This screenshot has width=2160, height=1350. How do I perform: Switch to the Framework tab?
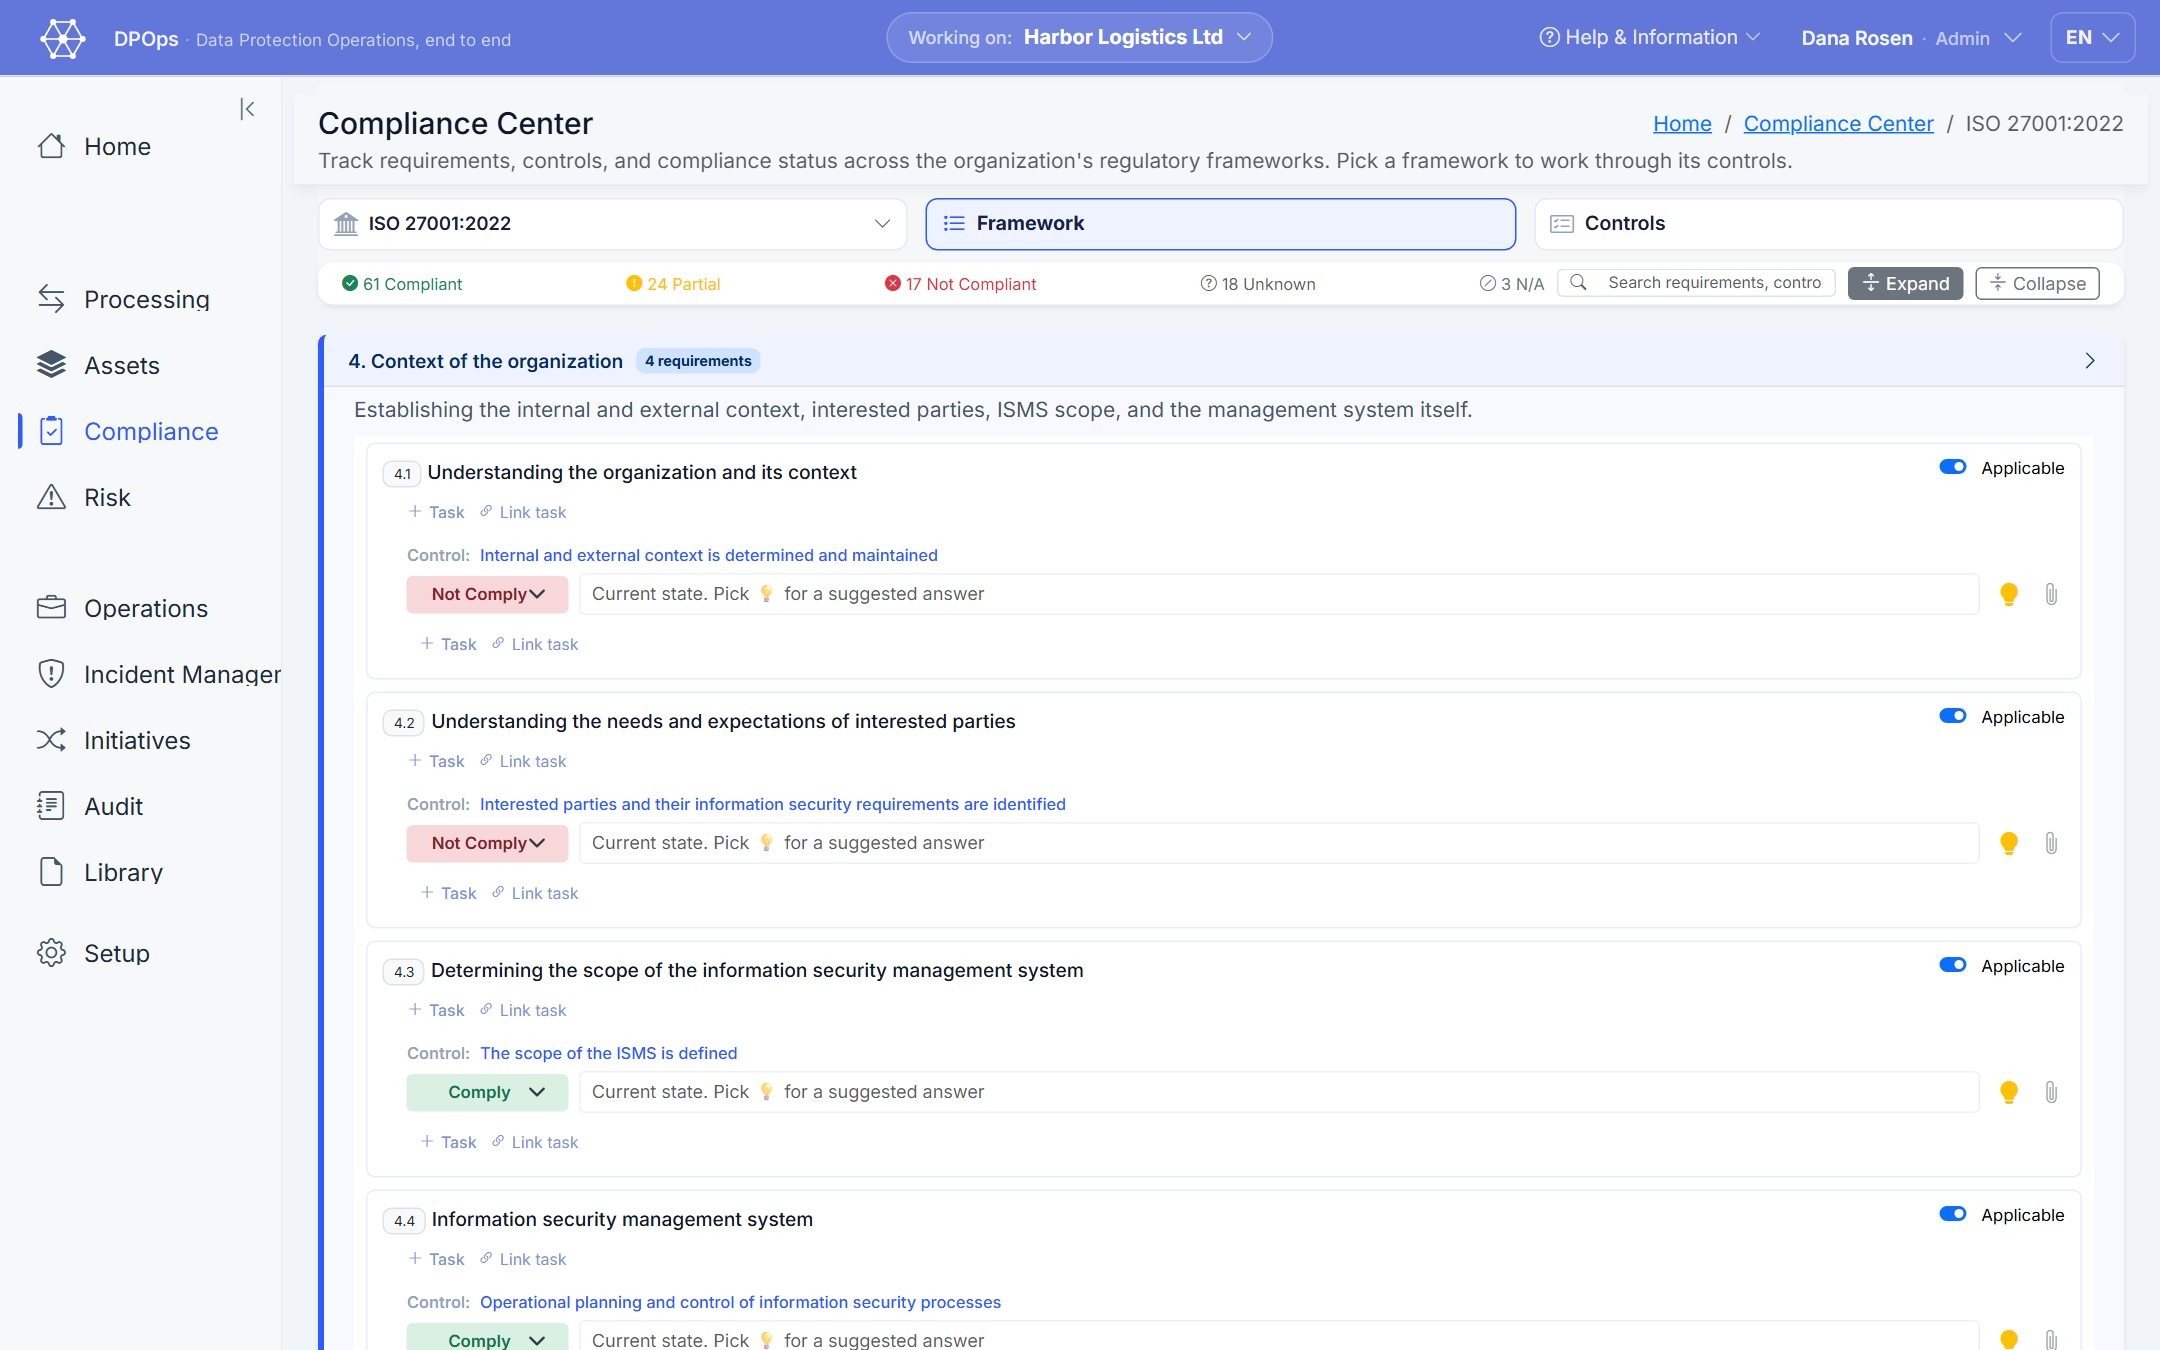1220,224
